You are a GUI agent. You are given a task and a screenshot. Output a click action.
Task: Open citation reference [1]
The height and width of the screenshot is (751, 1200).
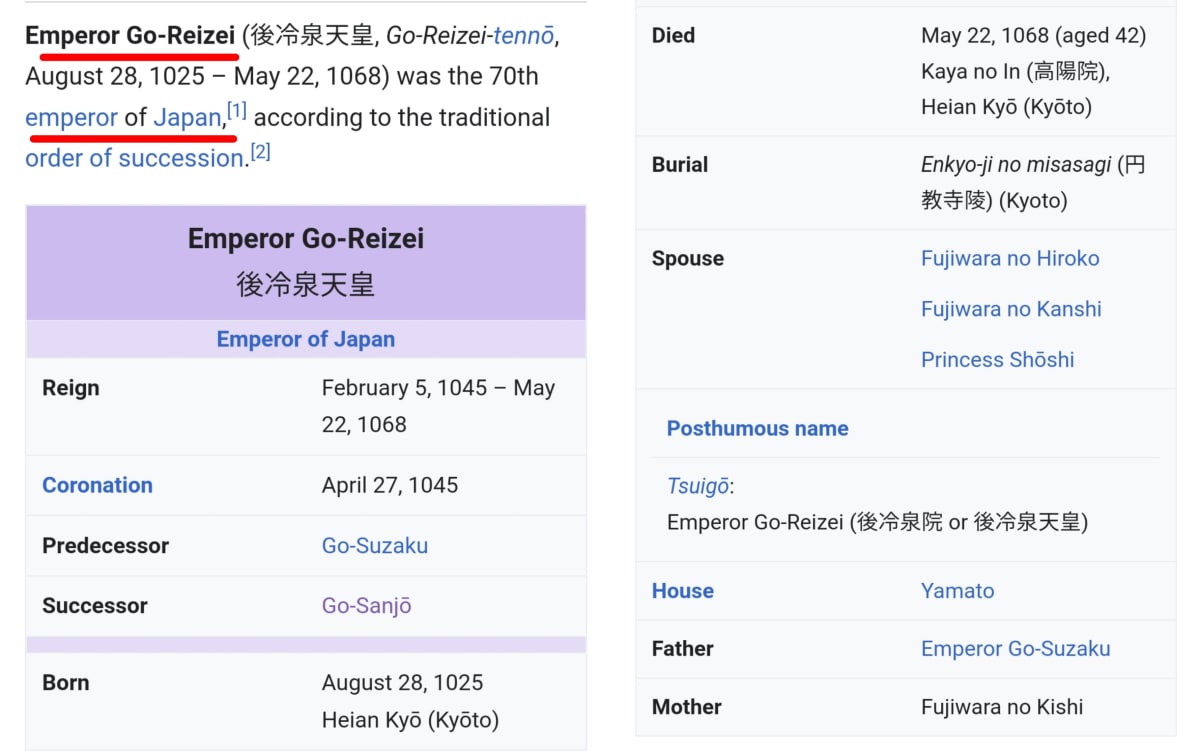click(x=237, y=110)
